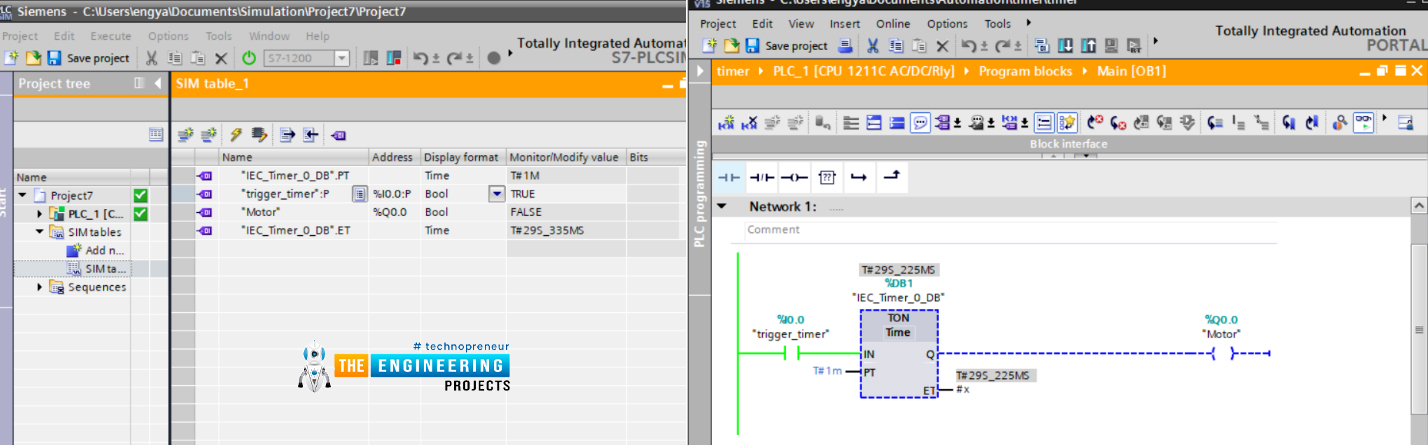Image resolution: width=1428 pixels, height=445 pixels.
Task: Insert empty box instruction
Action: point(826,177)
